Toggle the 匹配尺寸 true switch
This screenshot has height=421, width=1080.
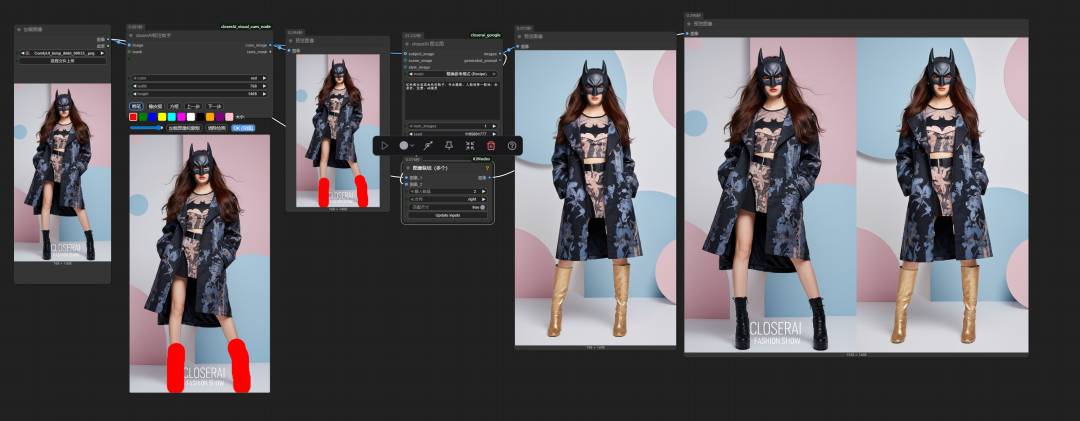[482, 207]
